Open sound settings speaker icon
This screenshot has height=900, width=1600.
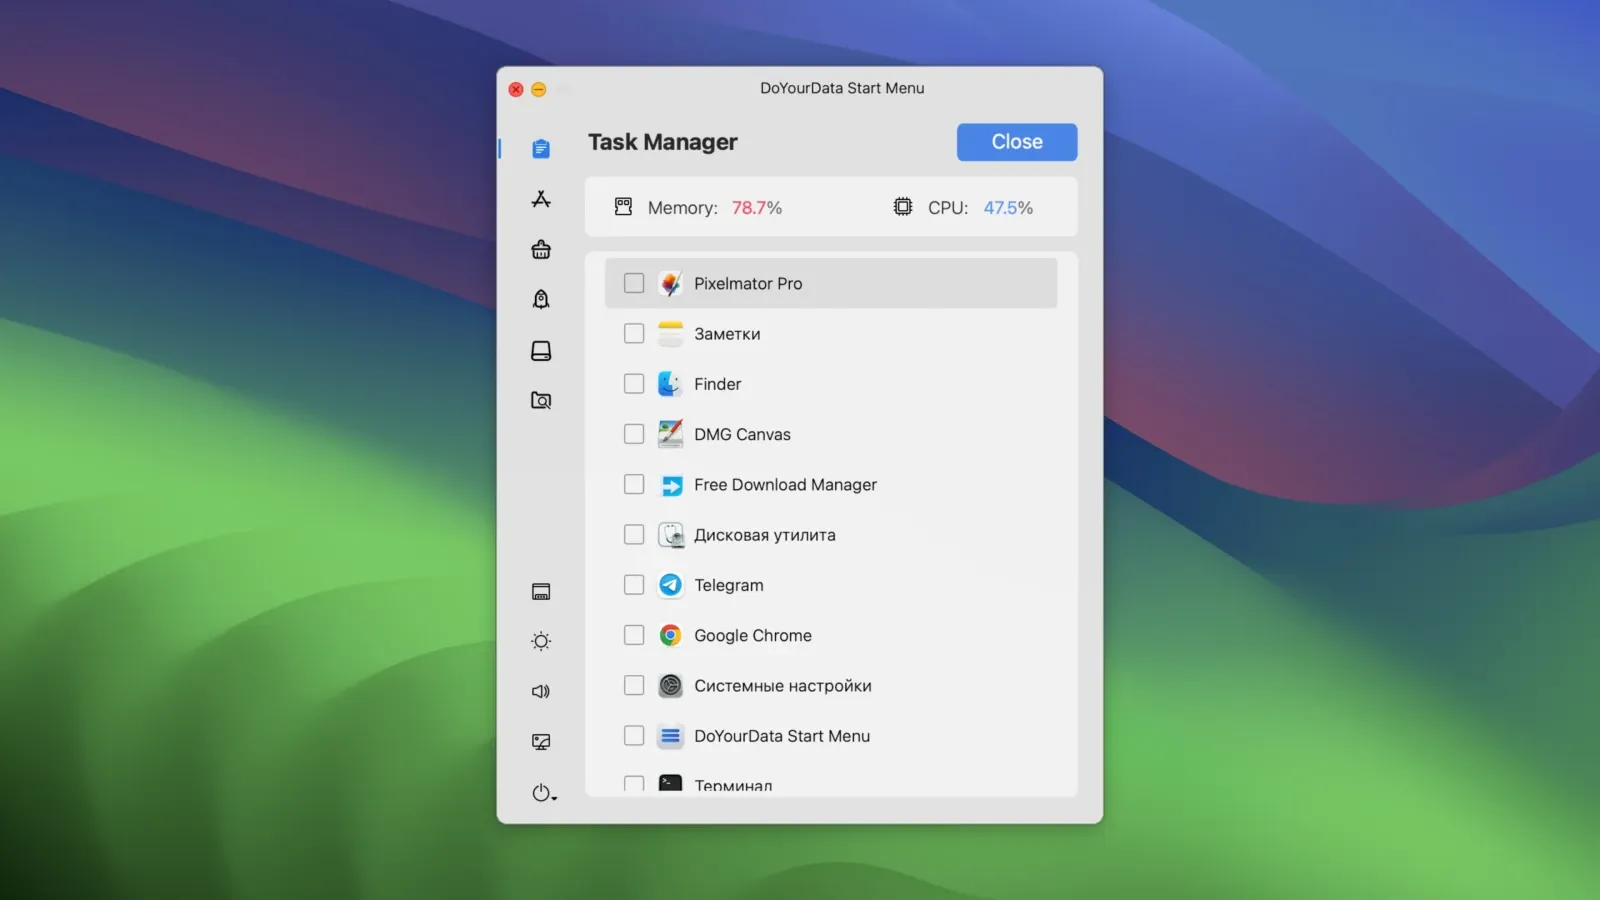(x=540, y=690)
